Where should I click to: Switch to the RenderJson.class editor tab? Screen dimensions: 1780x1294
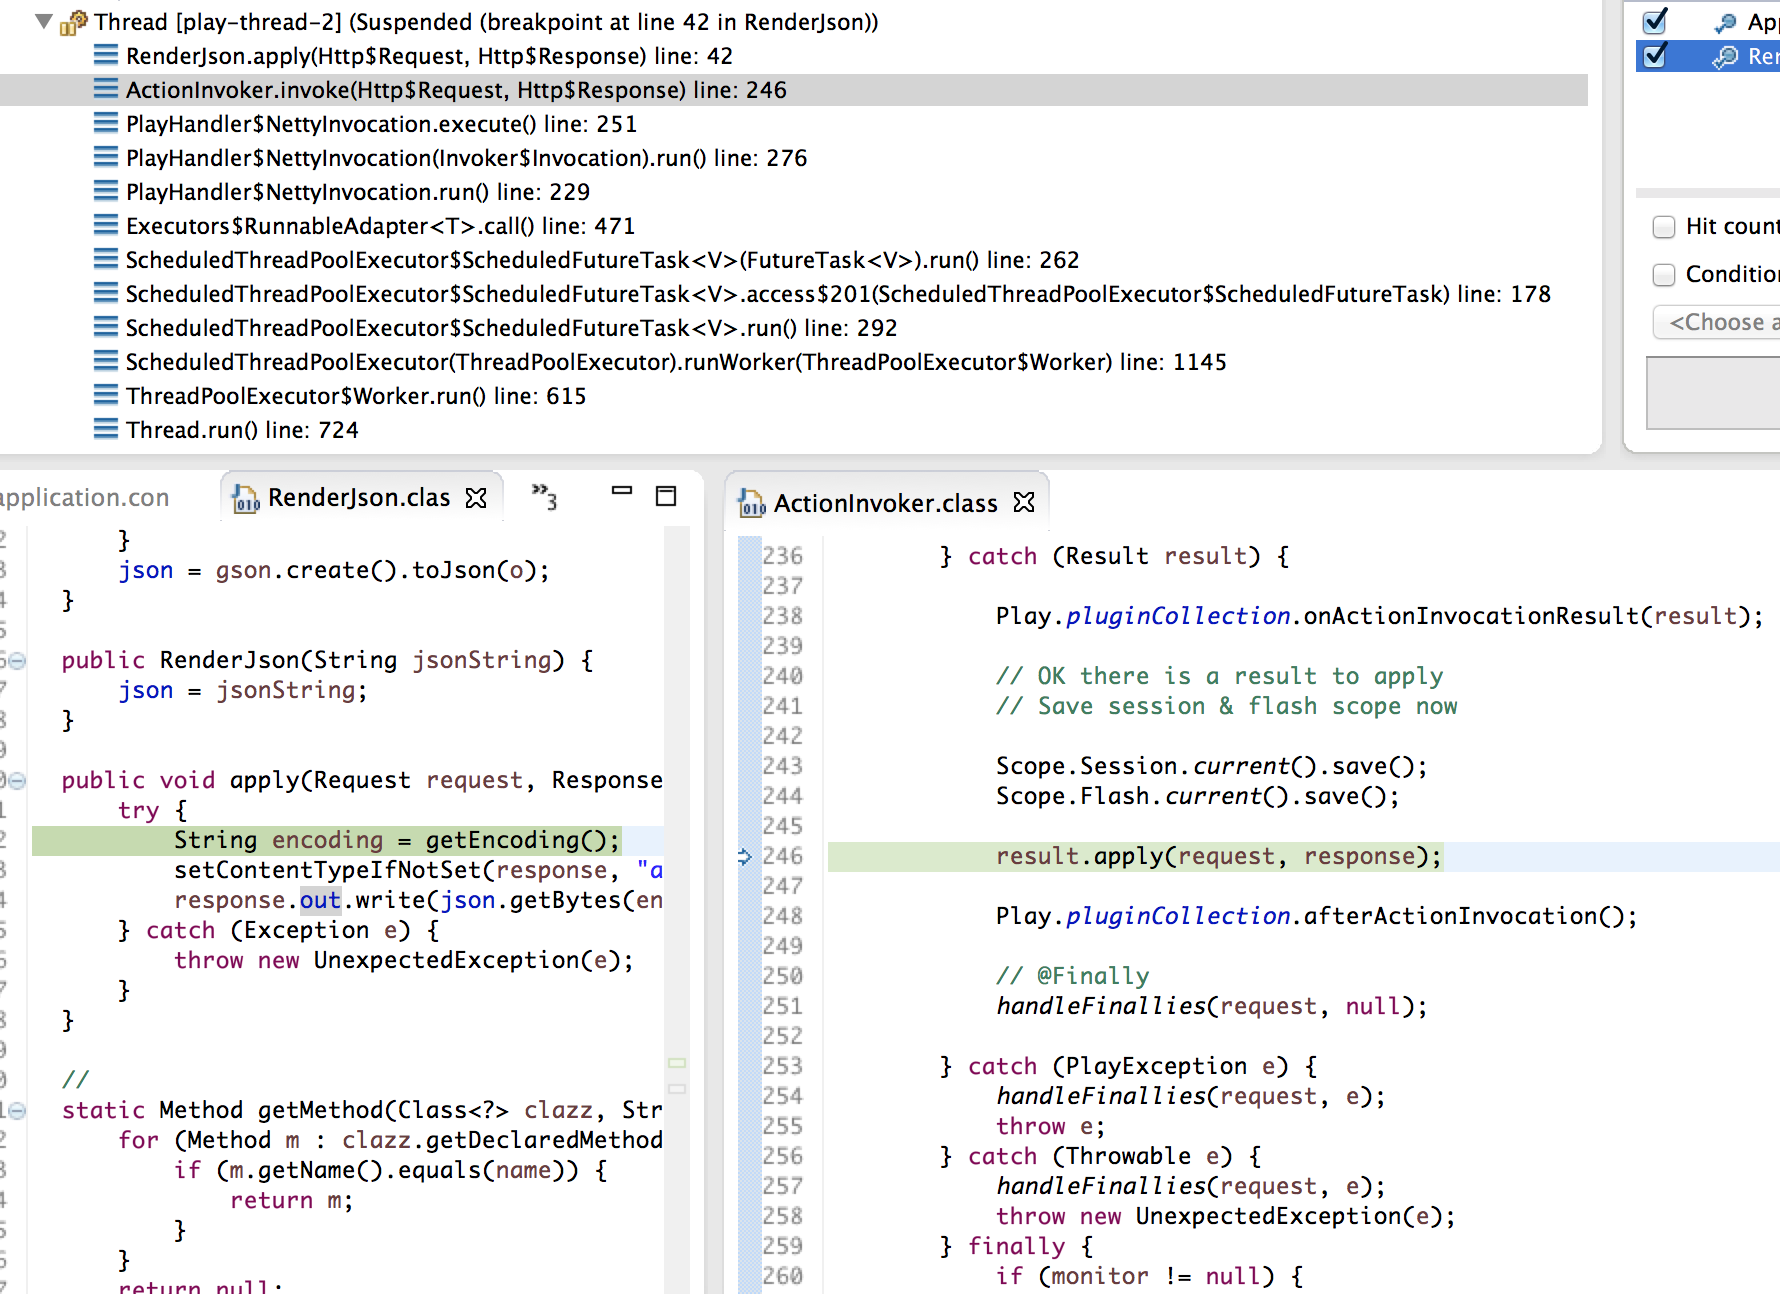[x=358, y=498]
